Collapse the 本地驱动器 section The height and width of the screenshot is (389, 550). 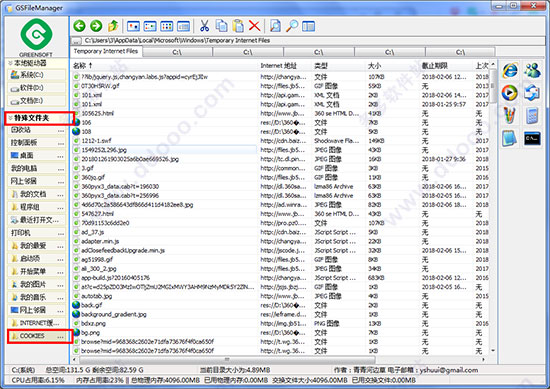click(10, 63)
